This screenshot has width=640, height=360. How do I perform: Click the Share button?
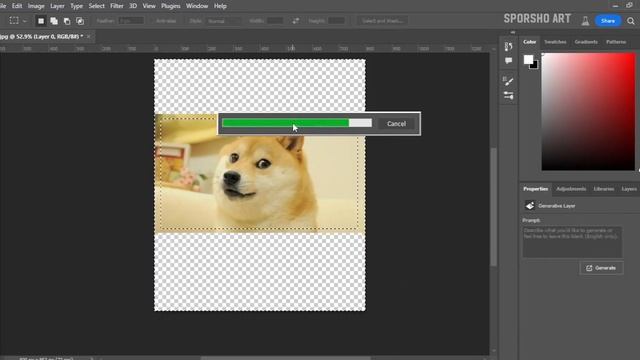point(608,21)
